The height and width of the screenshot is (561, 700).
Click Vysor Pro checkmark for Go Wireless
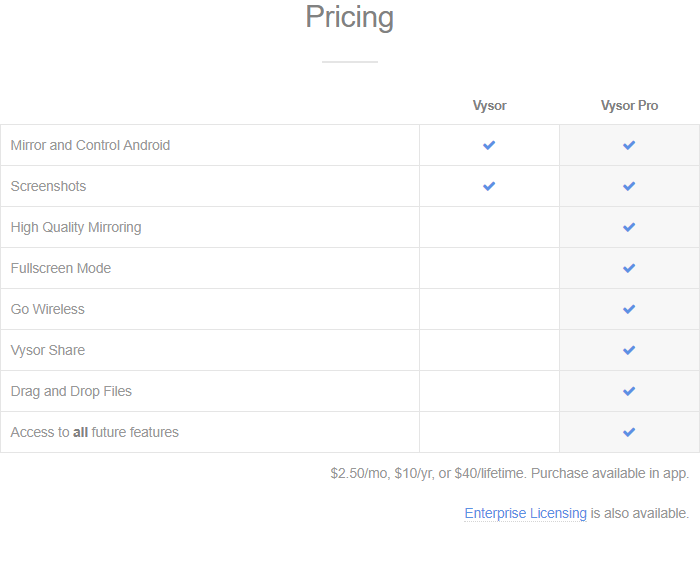coord(629,309)
